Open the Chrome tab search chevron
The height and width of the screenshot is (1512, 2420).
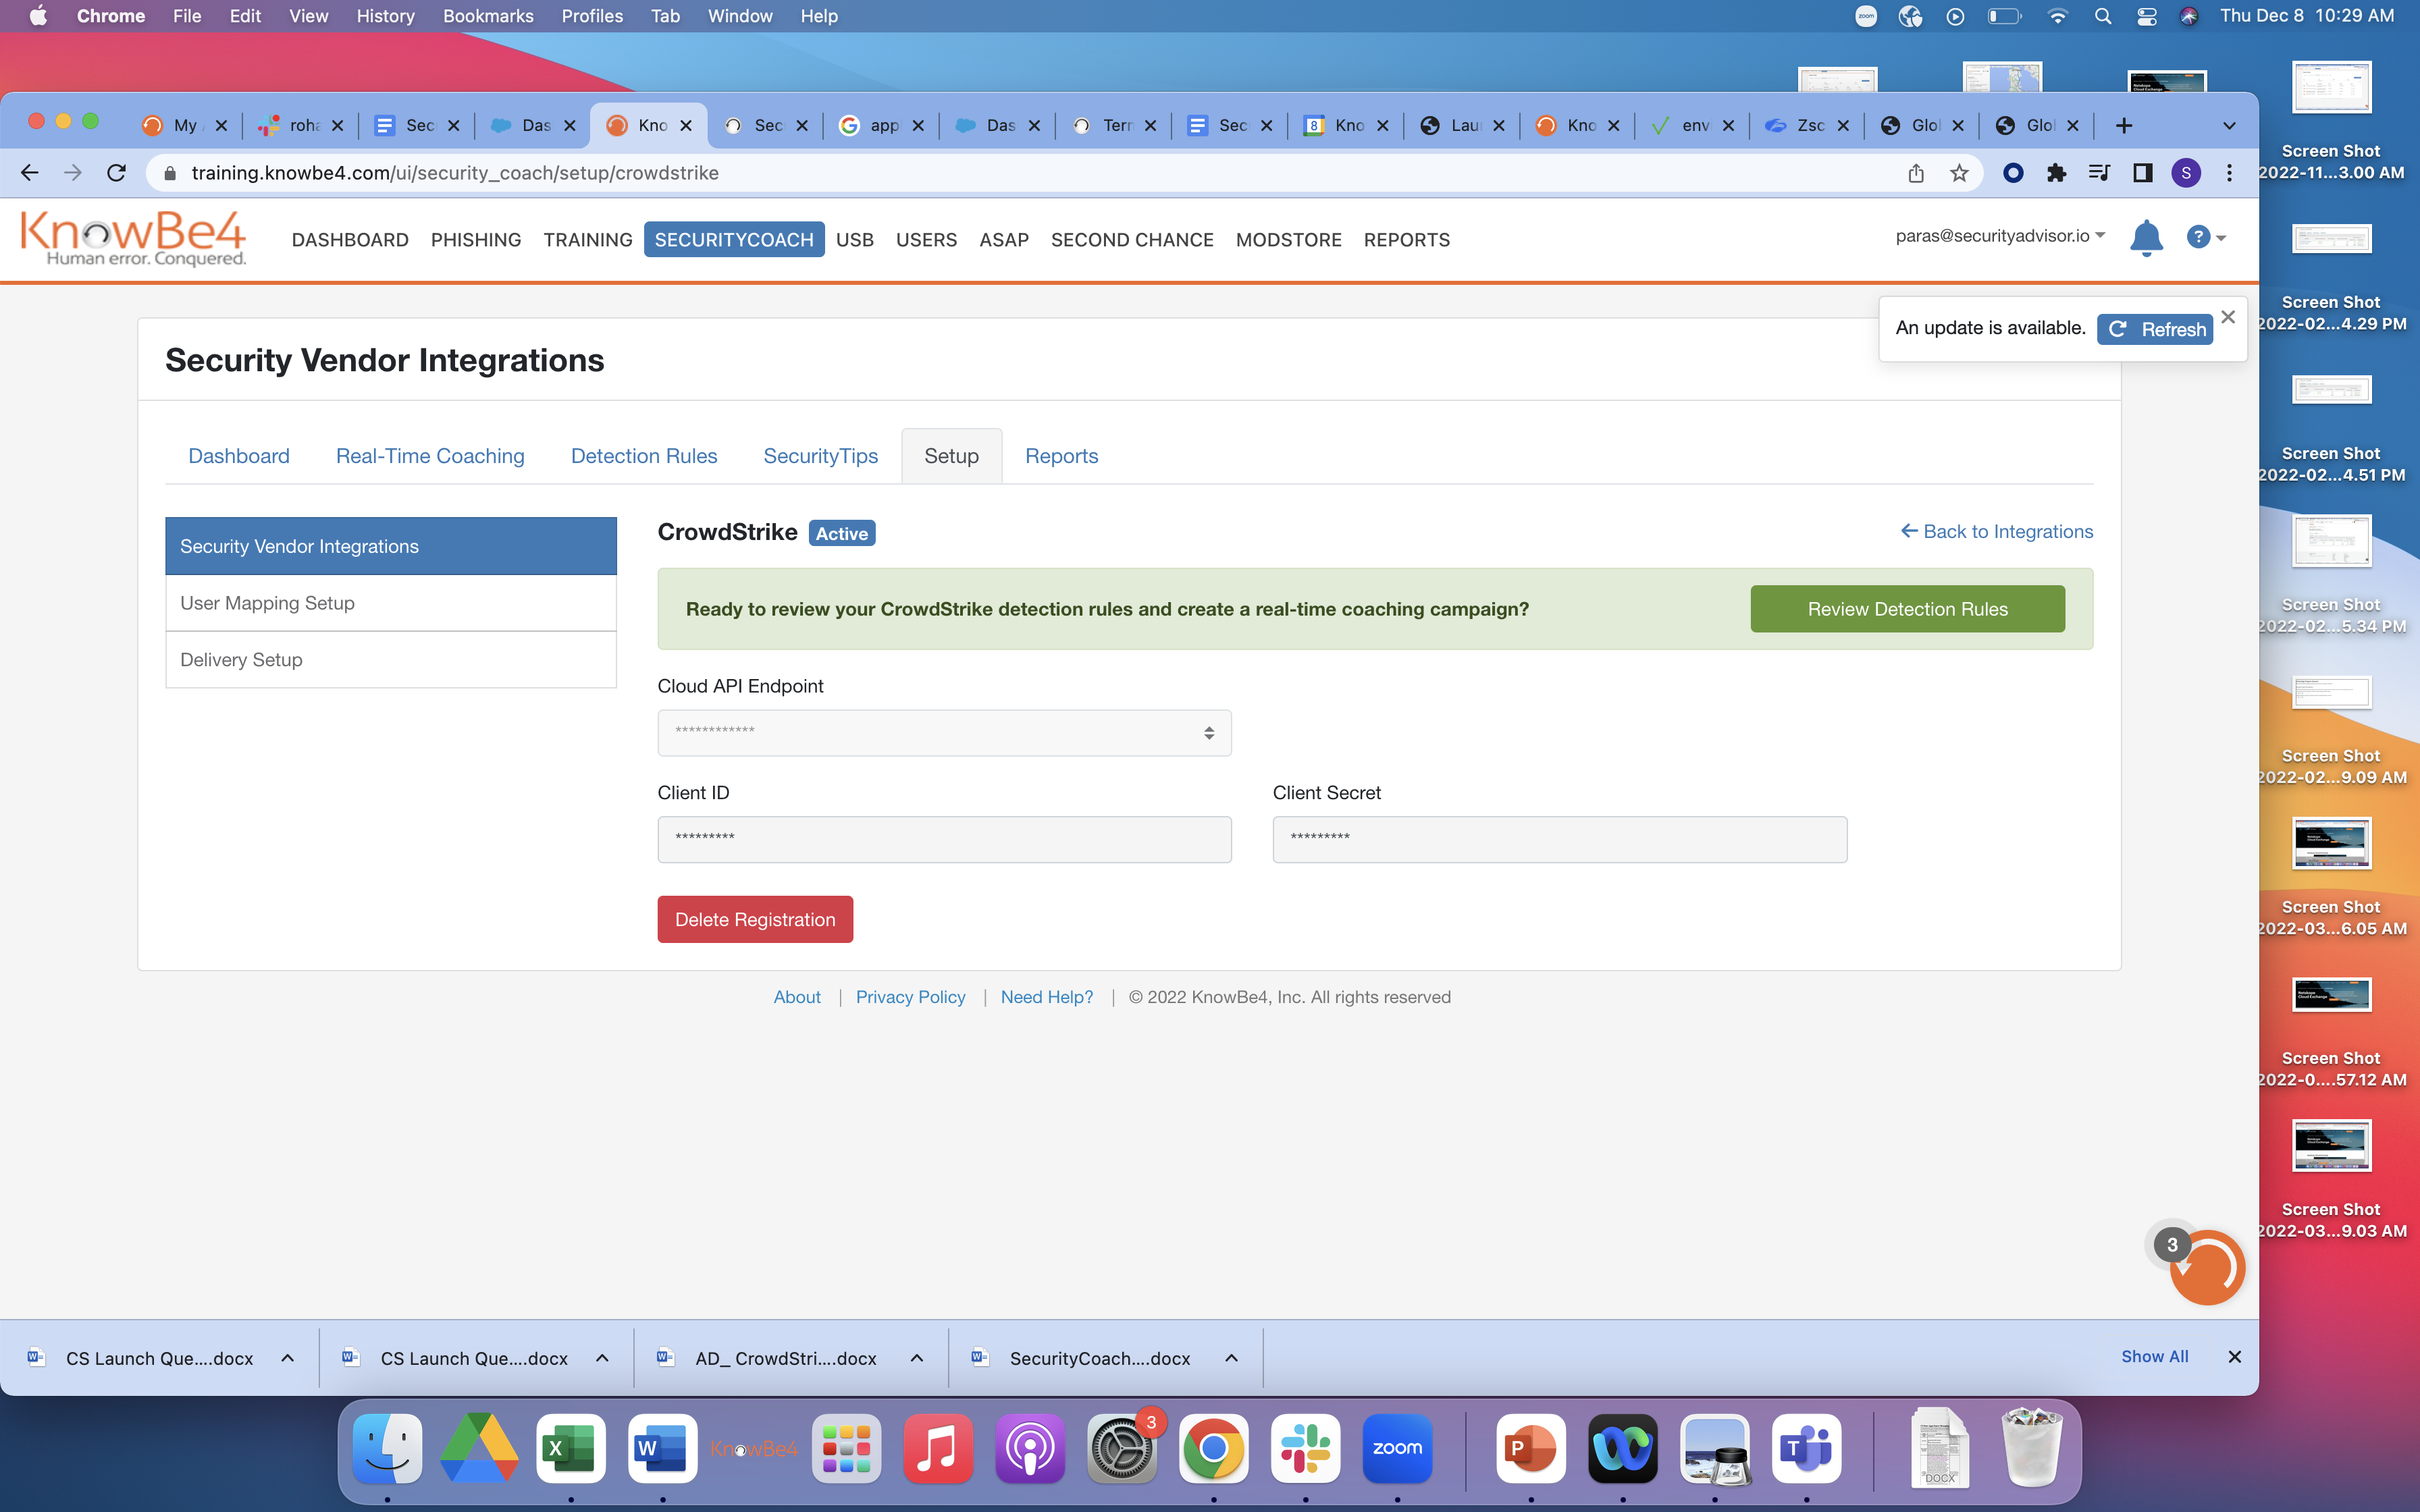tap(2229, 125)
